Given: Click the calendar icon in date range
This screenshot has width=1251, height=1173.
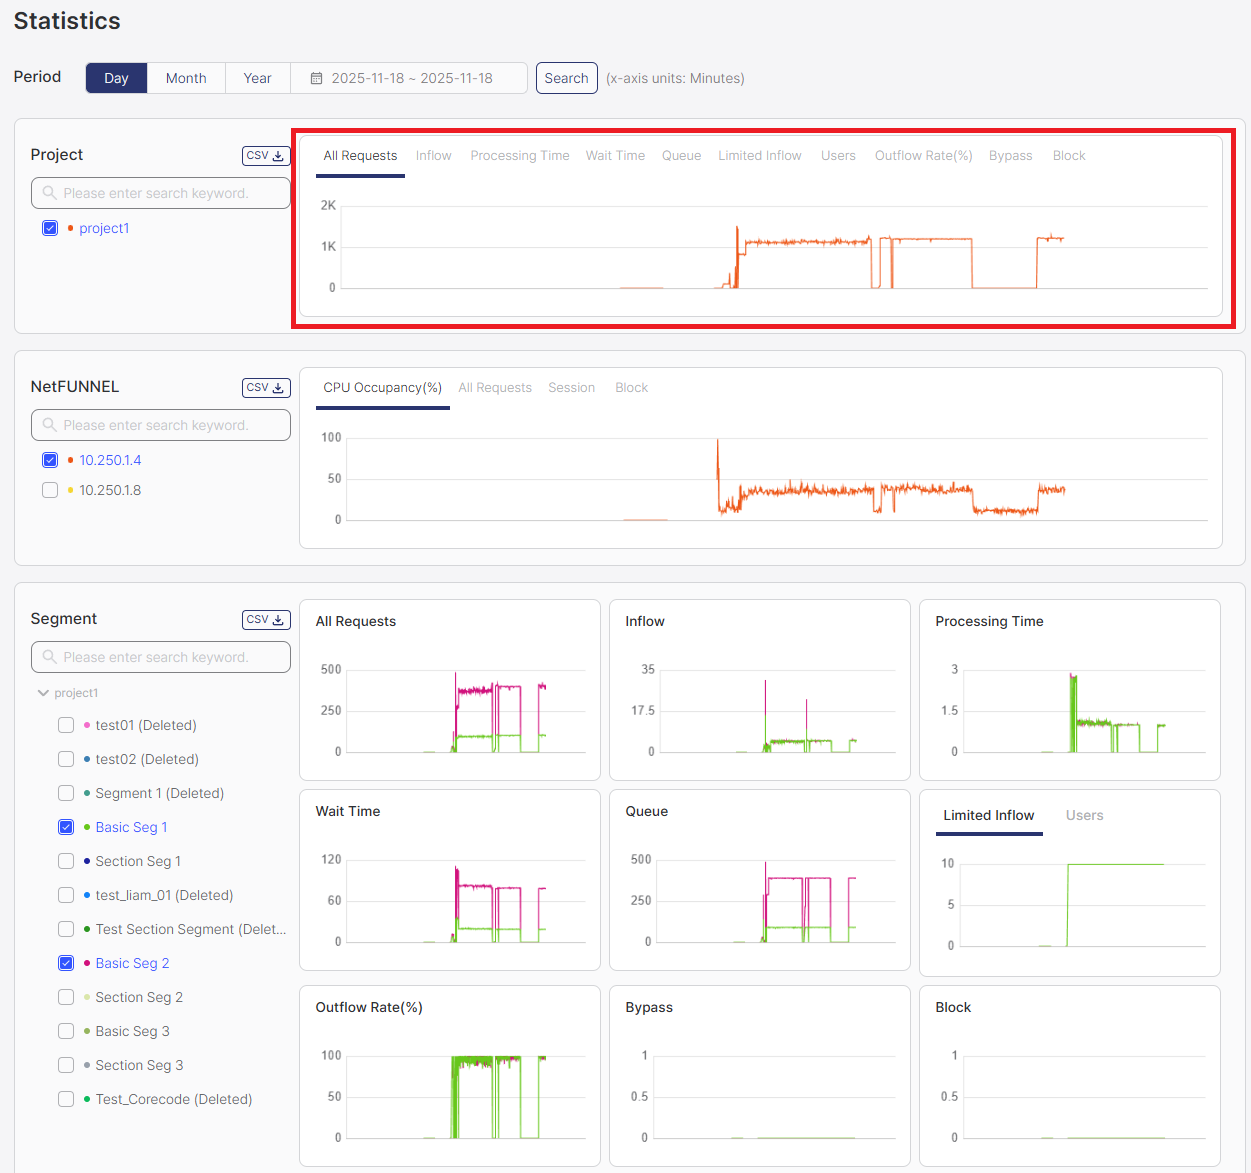Looking at the screenshot, I should (316, 78).
